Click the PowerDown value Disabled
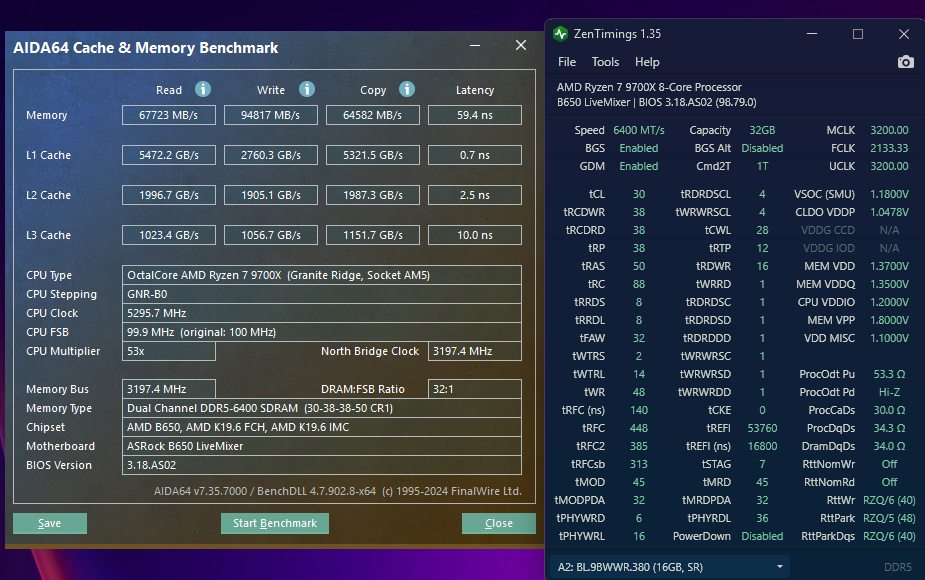The height and width of the screenshot is (580, 925). (762, 536)
